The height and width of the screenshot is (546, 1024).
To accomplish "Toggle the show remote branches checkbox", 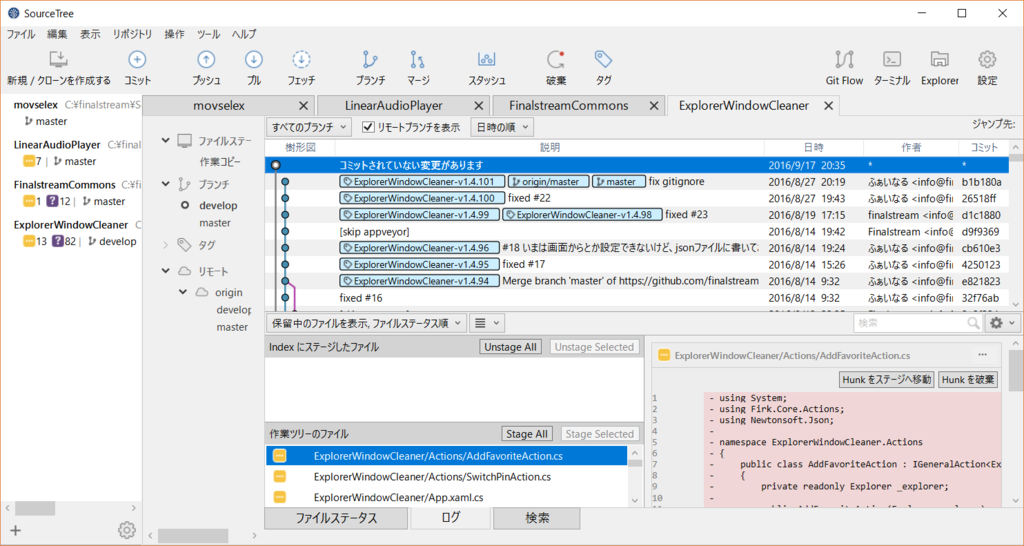I will [368, 127].
